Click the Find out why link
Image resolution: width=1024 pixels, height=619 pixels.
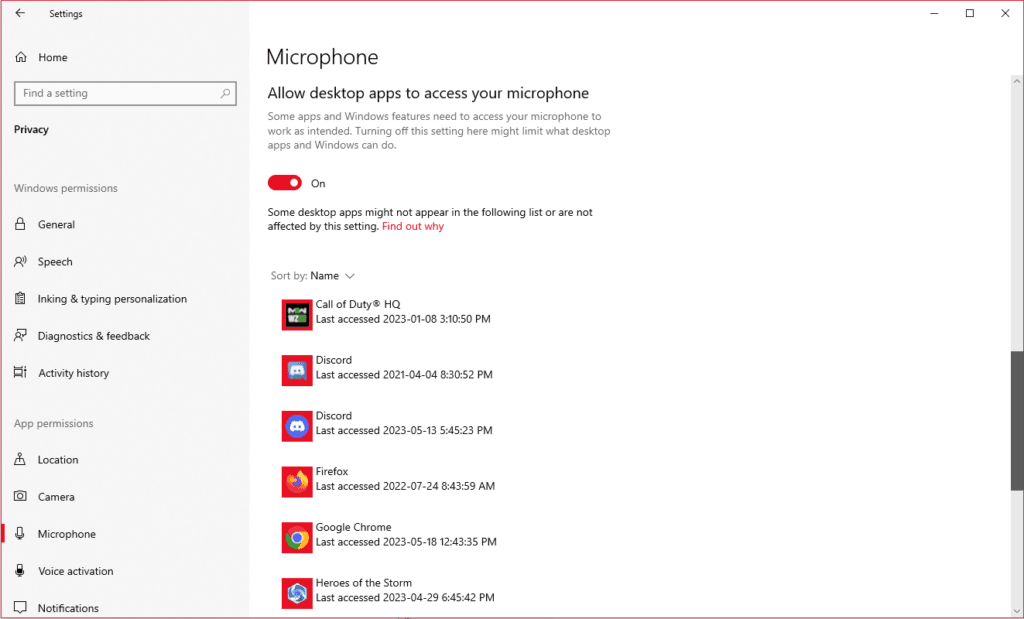click(x=413, y=226)
